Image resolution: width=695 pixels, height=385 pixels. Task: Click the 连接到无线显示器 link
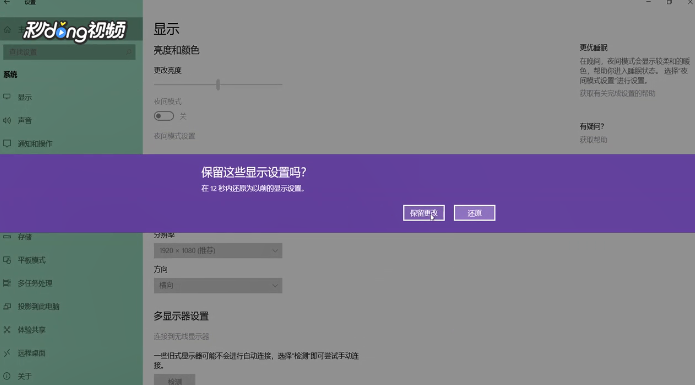coord(181,337)
